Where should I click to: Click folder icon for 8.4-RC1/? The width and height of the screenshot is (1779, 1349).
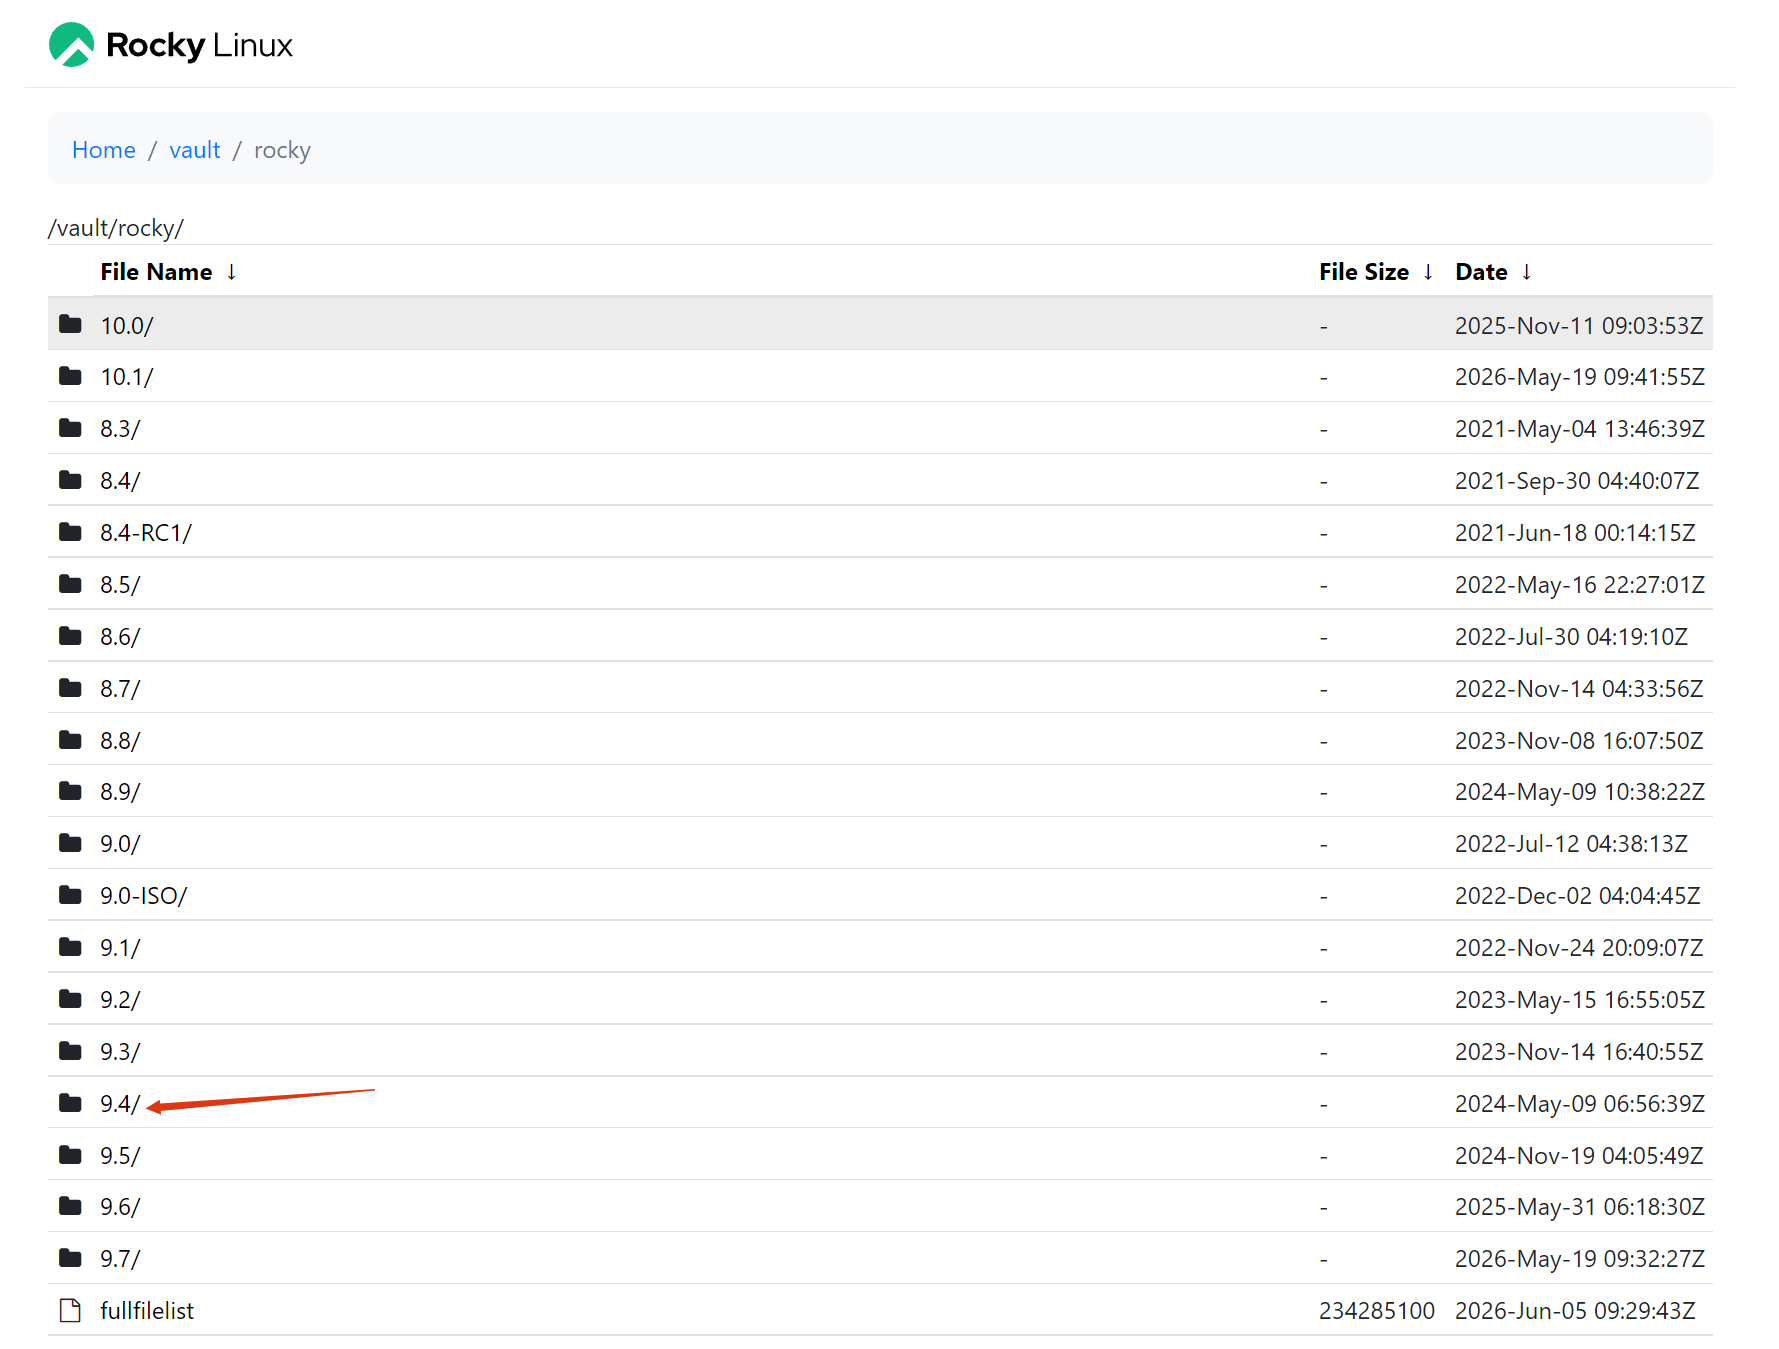point(70,532)
